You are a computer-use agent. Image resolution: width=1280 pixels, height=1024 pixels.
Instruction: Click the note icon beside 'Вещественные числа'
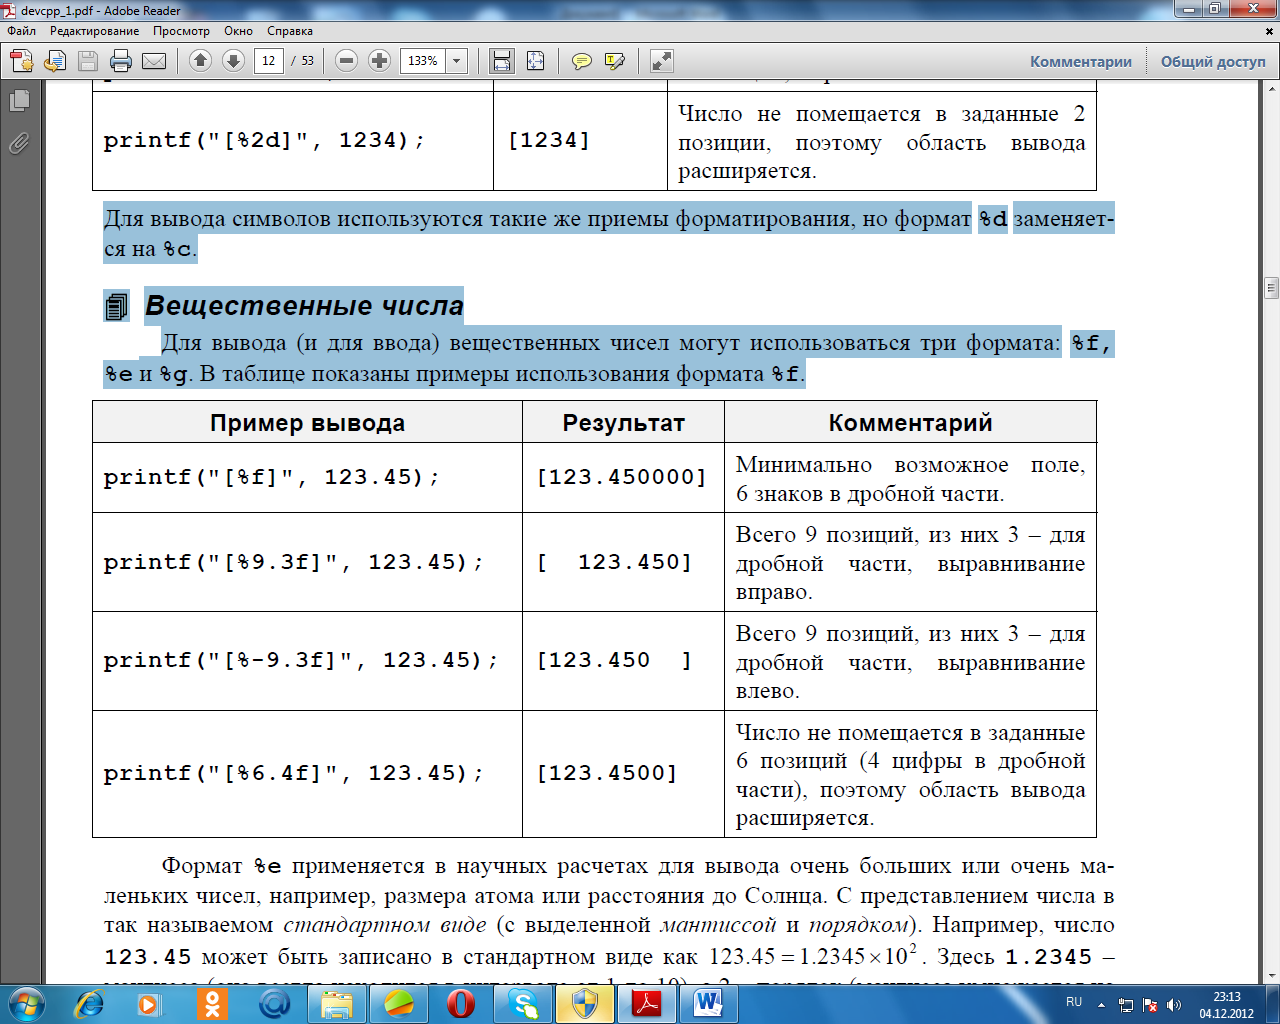click(117, 306)
